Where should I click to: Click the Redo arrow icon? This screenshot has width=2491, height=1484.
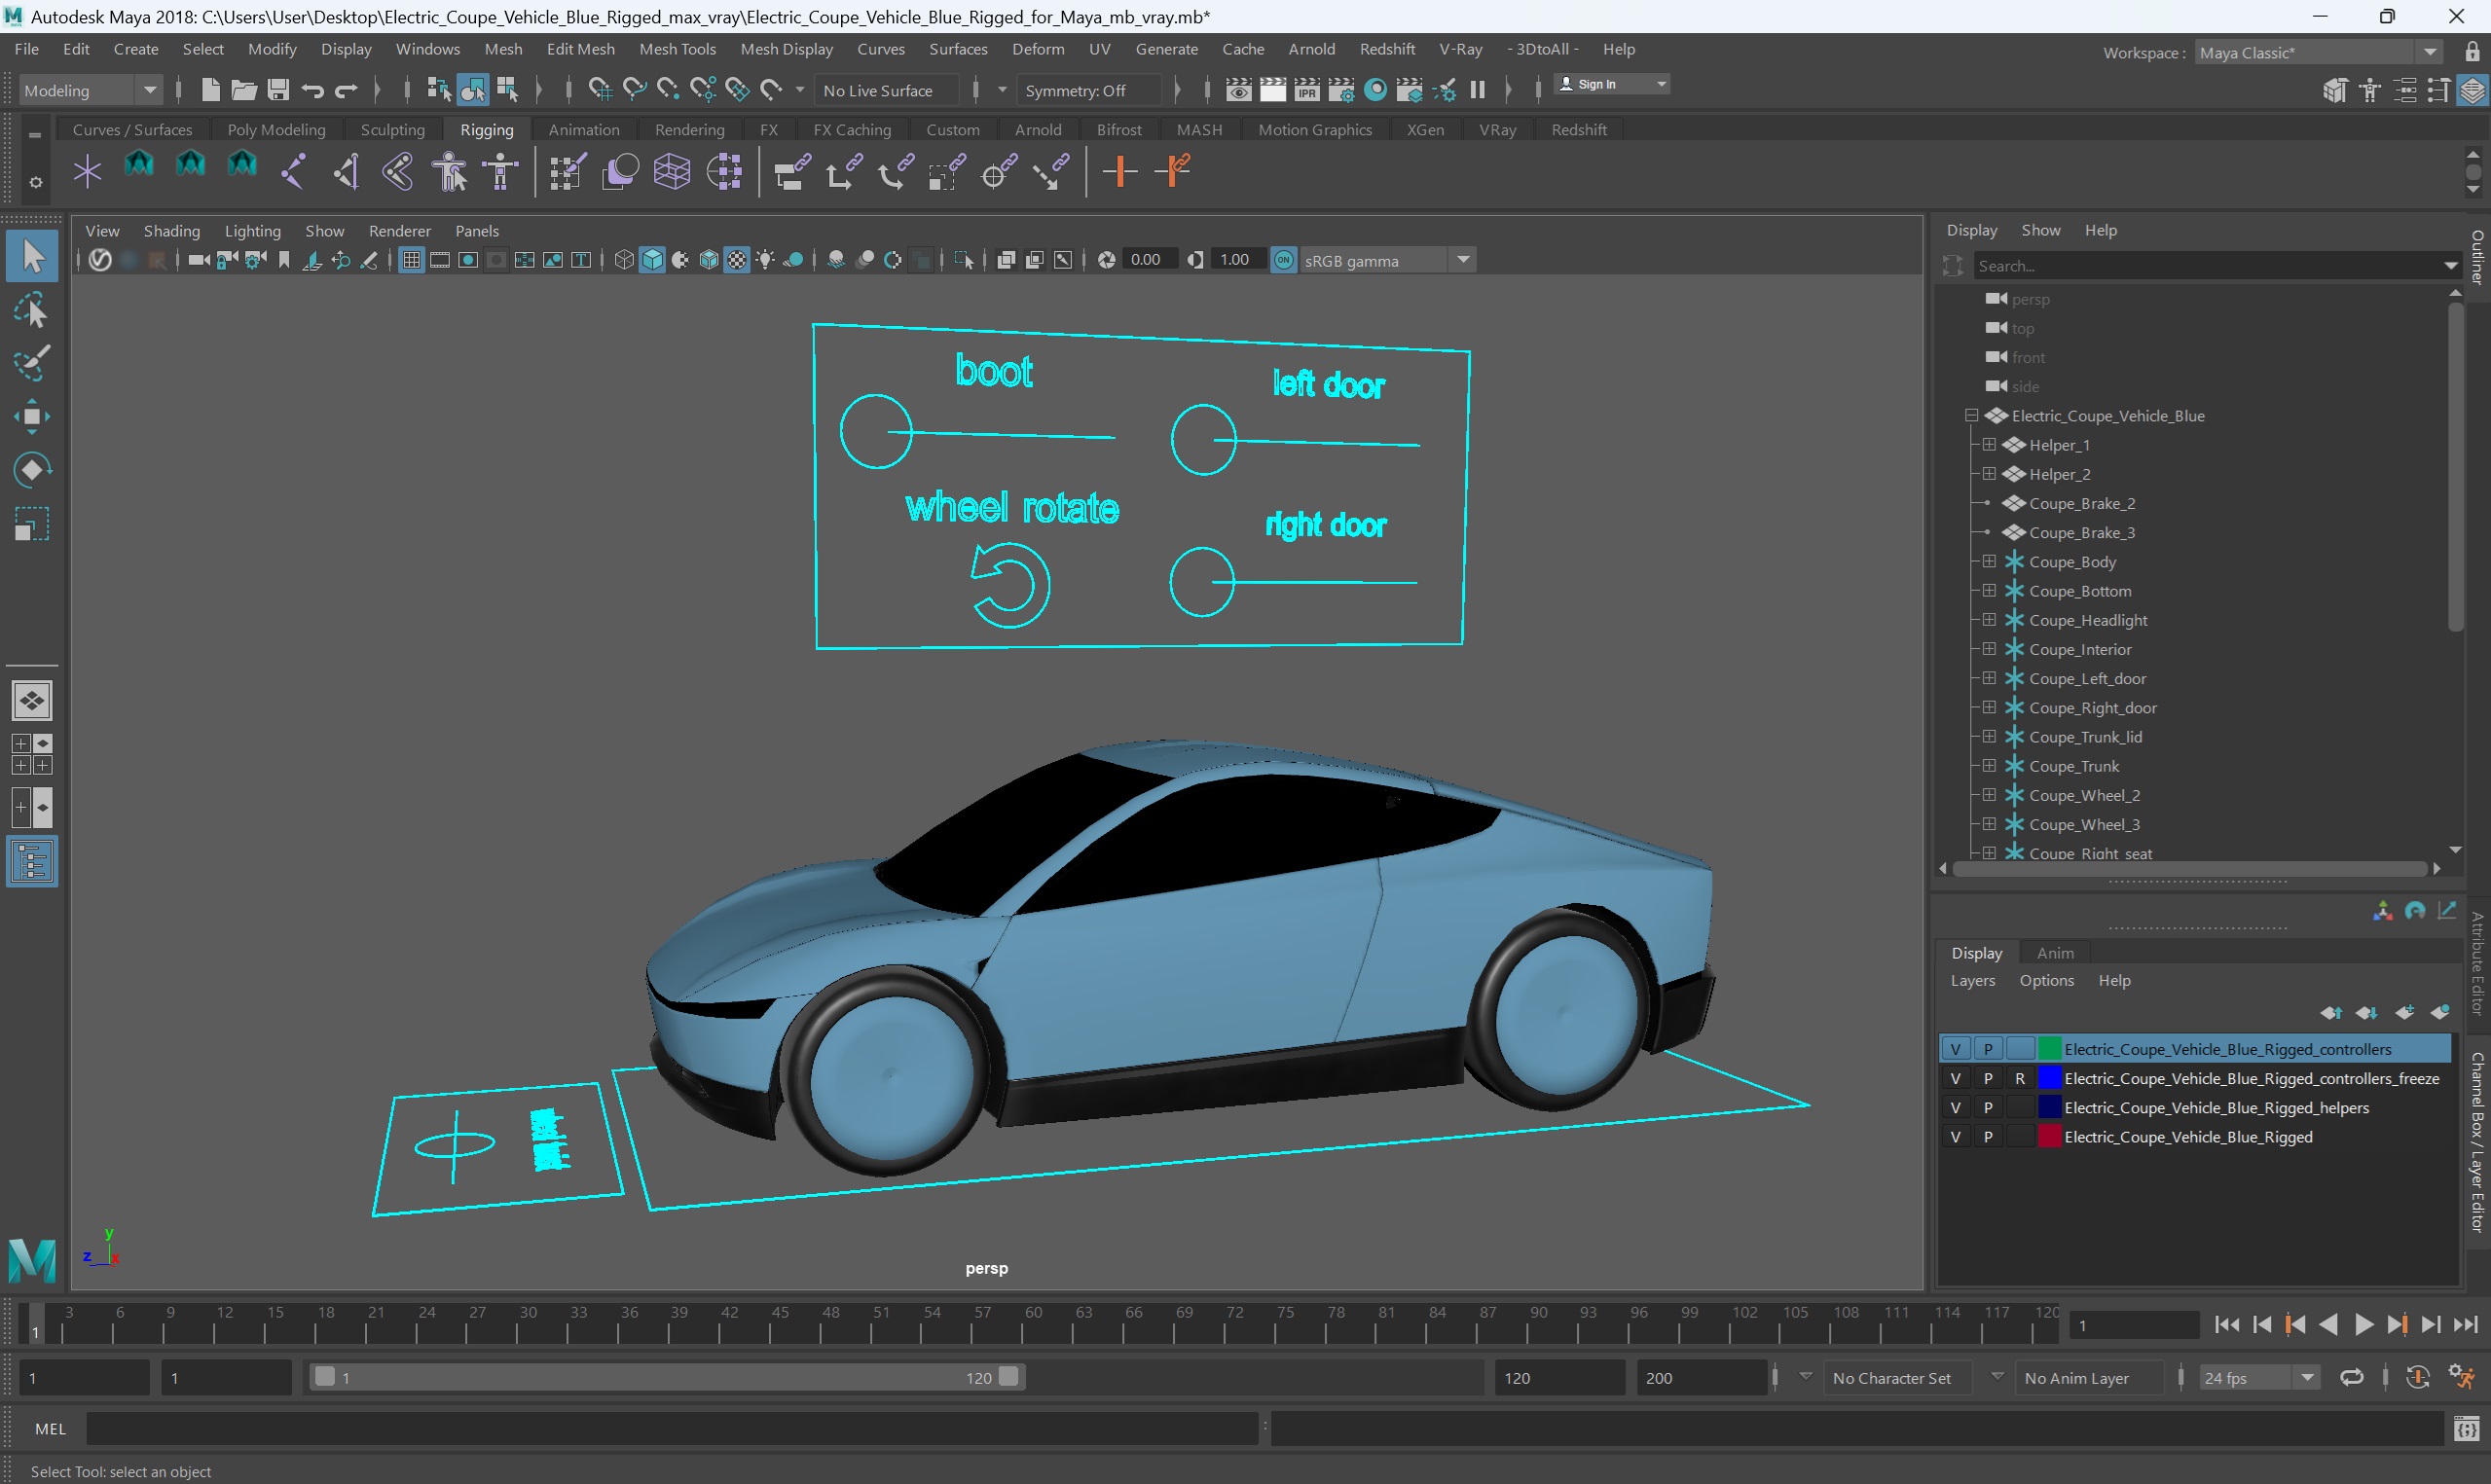point(346,90)
